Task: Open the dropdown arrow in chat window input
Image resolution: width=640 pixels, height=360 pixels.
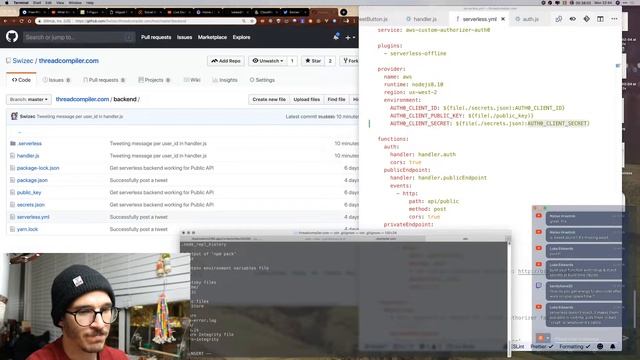Action: click(547, 338)
